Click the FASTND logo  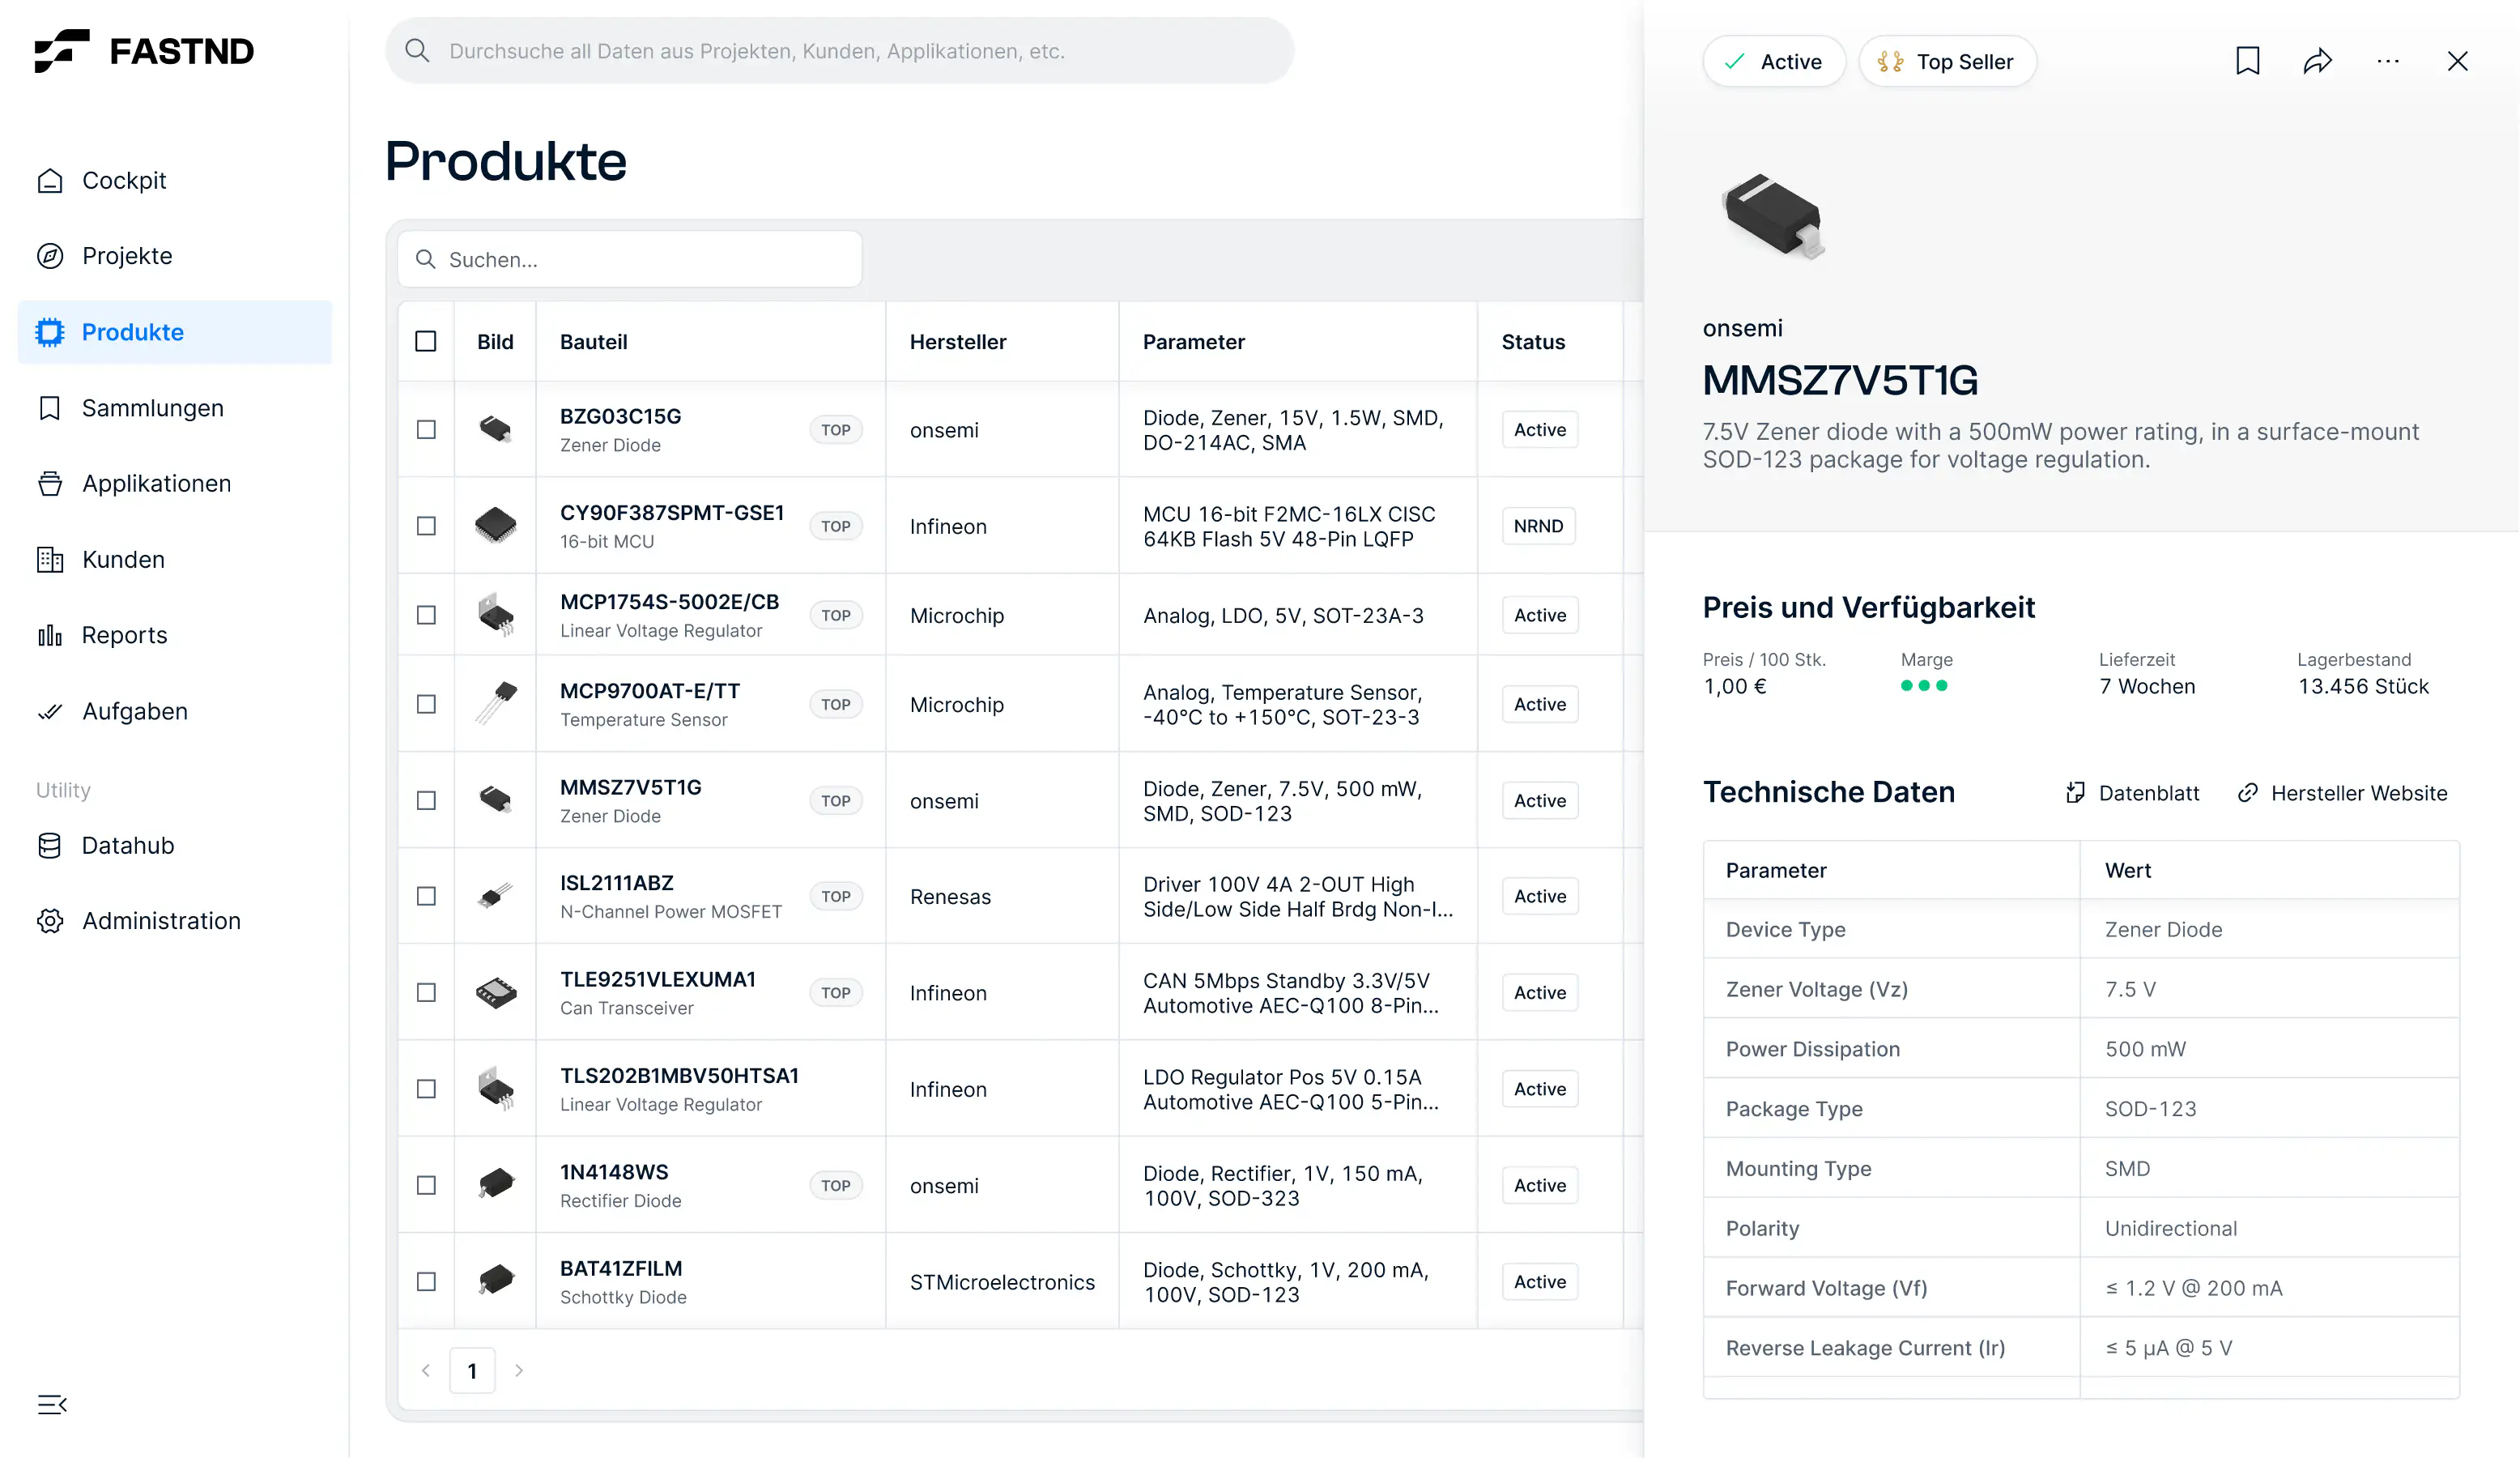pyautogui.click(x=144, y=50)
